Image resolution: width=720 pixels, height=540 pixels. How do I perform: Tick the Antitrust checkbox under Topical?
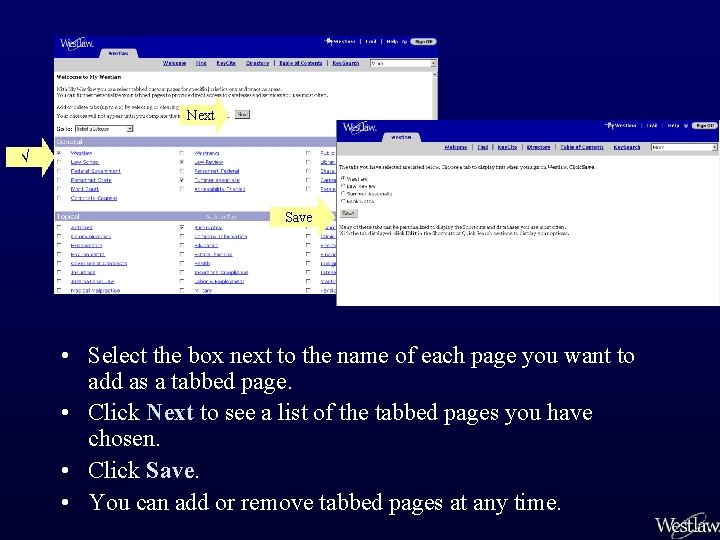(x=59, y=227)
